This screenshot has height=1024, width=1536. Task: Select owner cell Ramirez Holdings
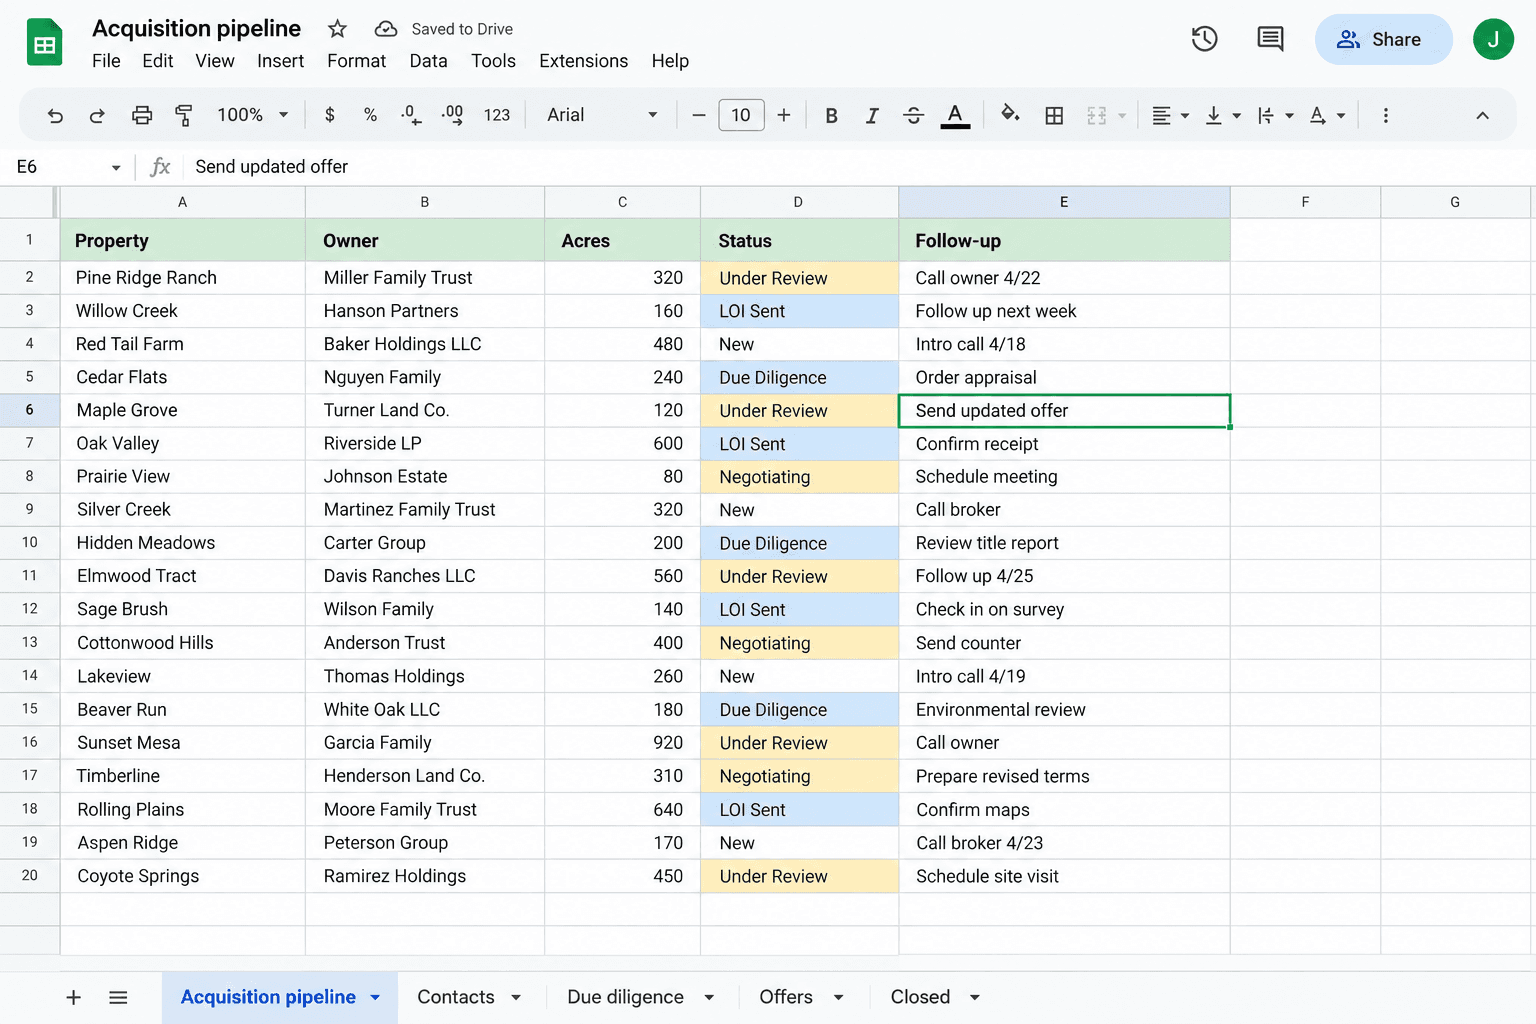(425, 876)
